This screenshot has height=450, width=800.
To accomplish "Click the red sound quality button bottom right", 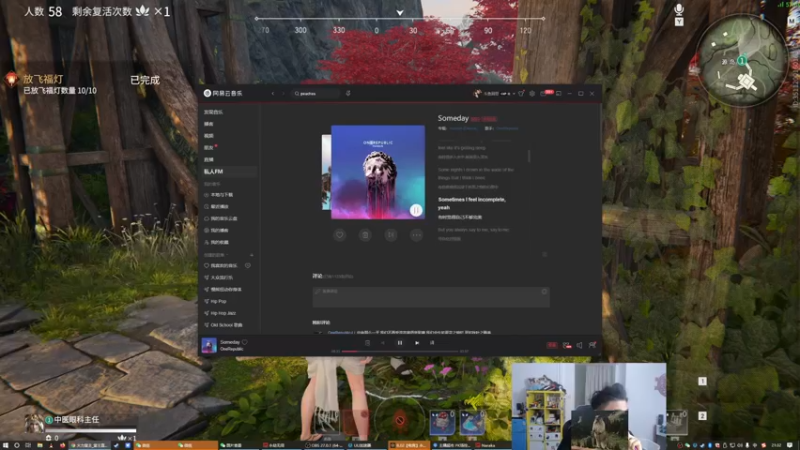I will [552, 345].
